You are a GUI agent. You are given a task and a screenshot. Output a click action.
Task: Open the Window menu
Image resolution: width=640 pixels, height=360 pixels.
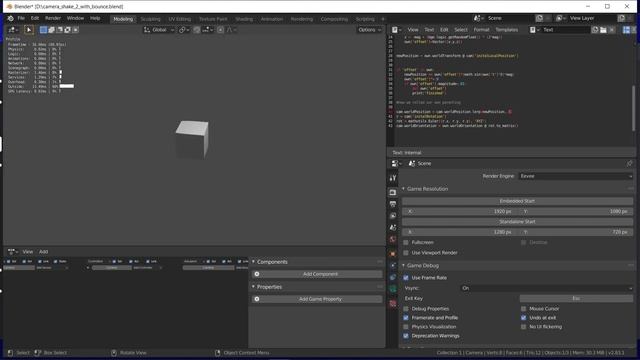75,18
